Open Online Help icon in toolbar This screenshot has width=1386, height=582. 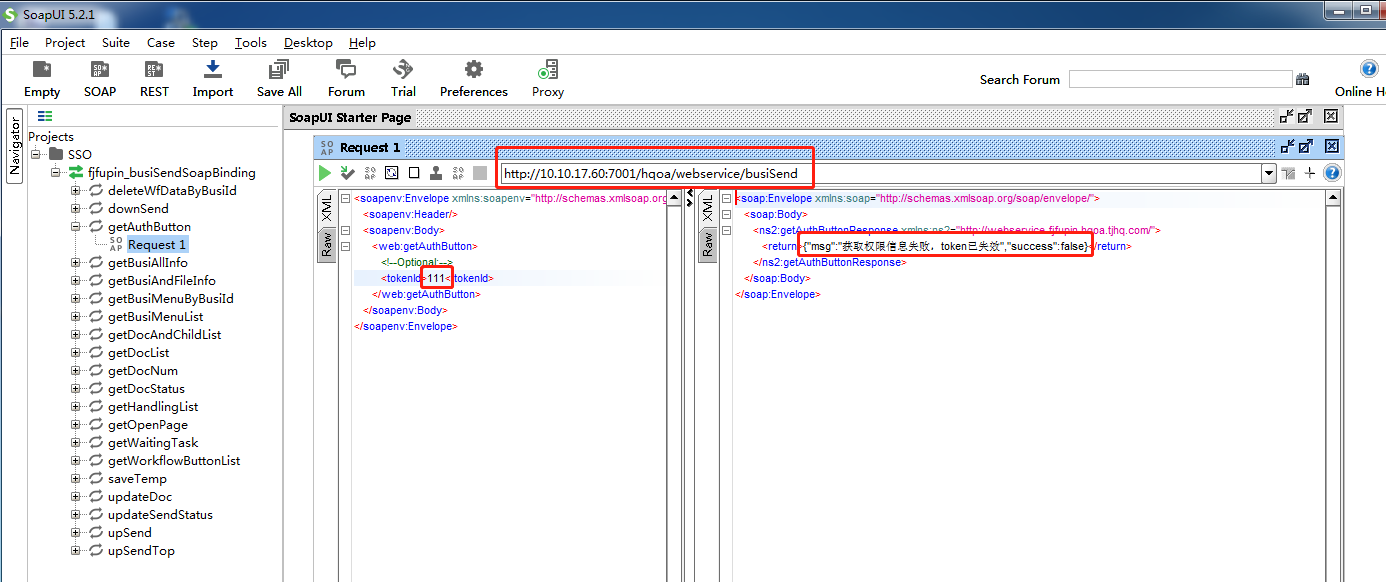coord(1369,69)
